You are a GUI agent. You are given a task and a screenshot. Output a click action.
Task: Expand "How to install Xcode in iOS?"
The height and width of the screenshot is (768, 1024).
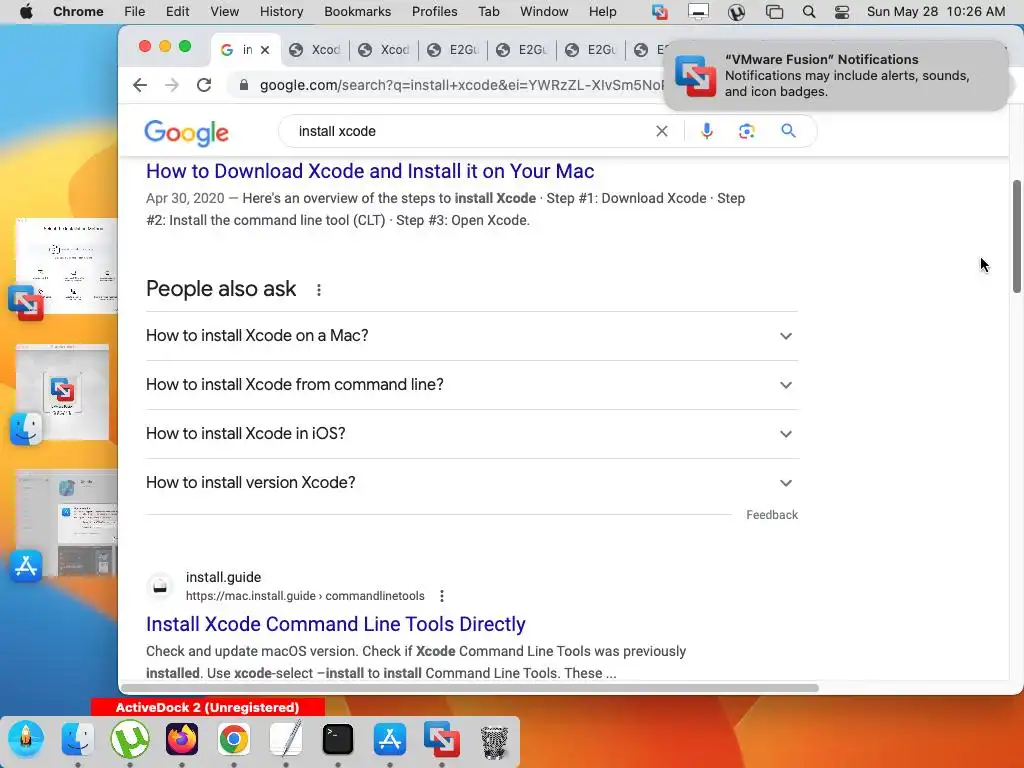472,434
